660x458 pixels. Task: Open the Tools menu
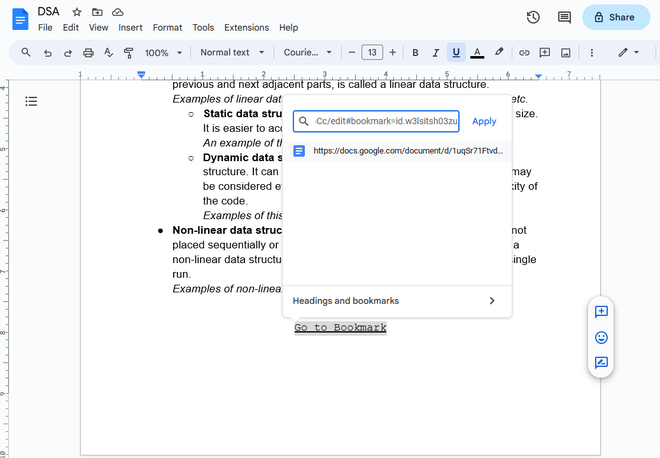pyautogui.click(x=203, y=27)
